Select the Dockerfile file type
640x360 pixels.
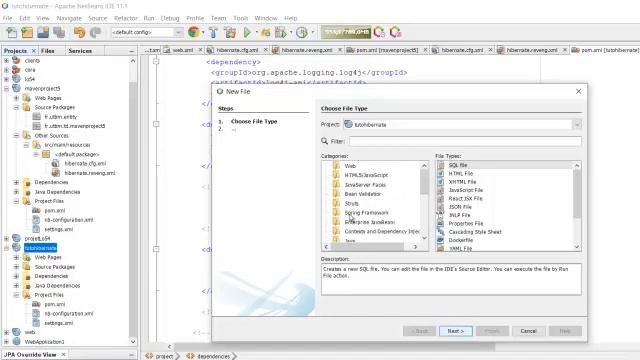click(460, 240)
